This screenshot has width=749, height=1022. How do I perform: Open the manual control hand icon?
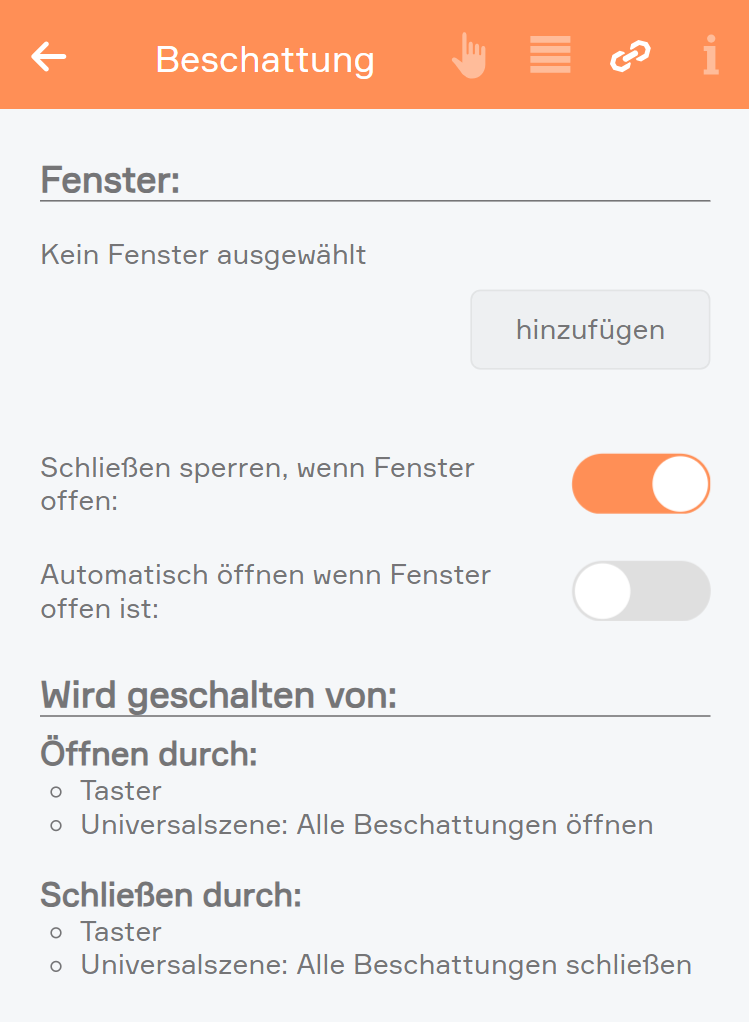[x=469, y=55]
